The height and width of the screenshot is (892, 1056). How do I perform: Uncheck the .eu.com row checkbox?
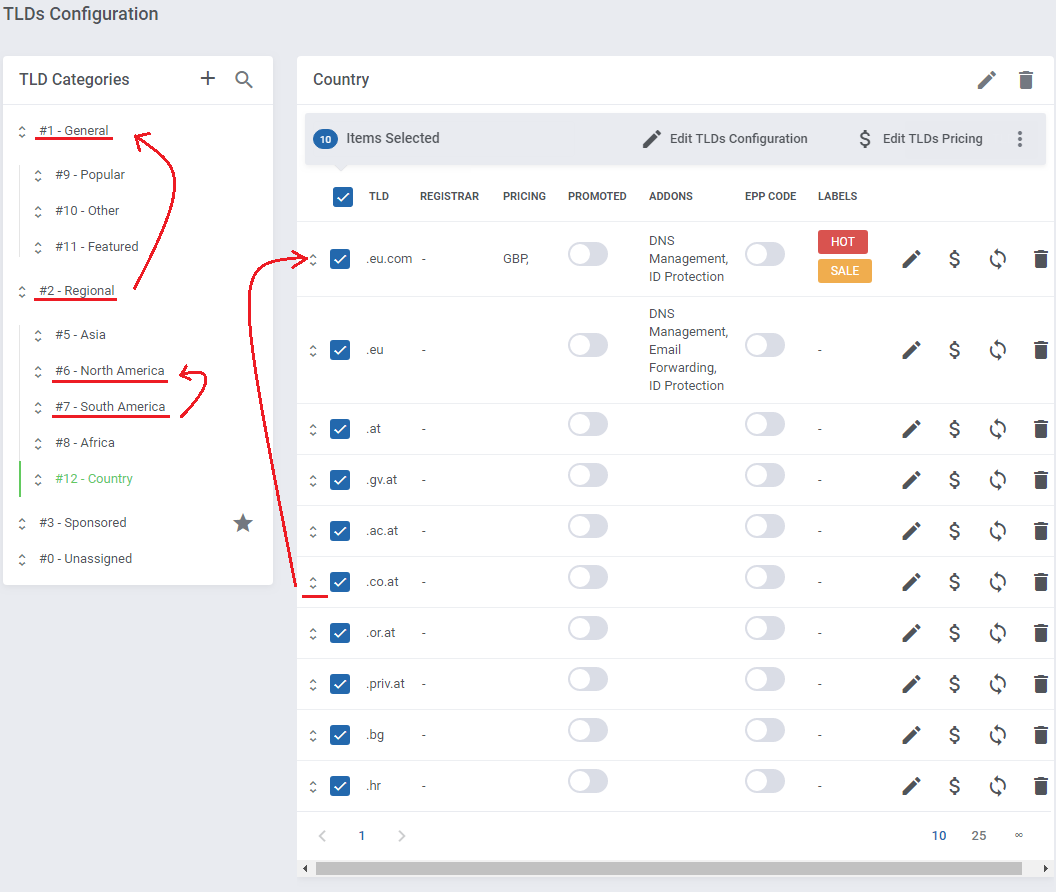tap(340, 259)
